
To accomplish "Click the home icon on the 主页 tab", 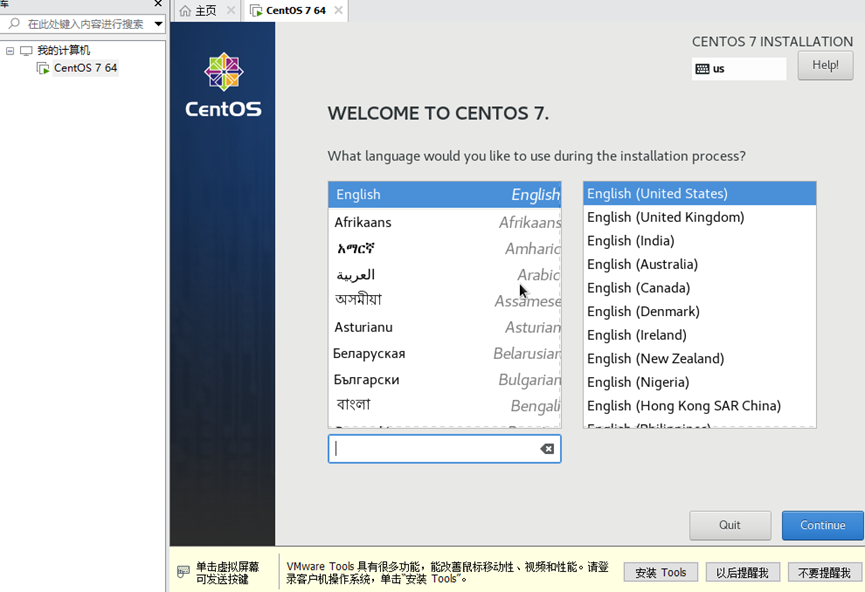I will [x=185, y=10].
